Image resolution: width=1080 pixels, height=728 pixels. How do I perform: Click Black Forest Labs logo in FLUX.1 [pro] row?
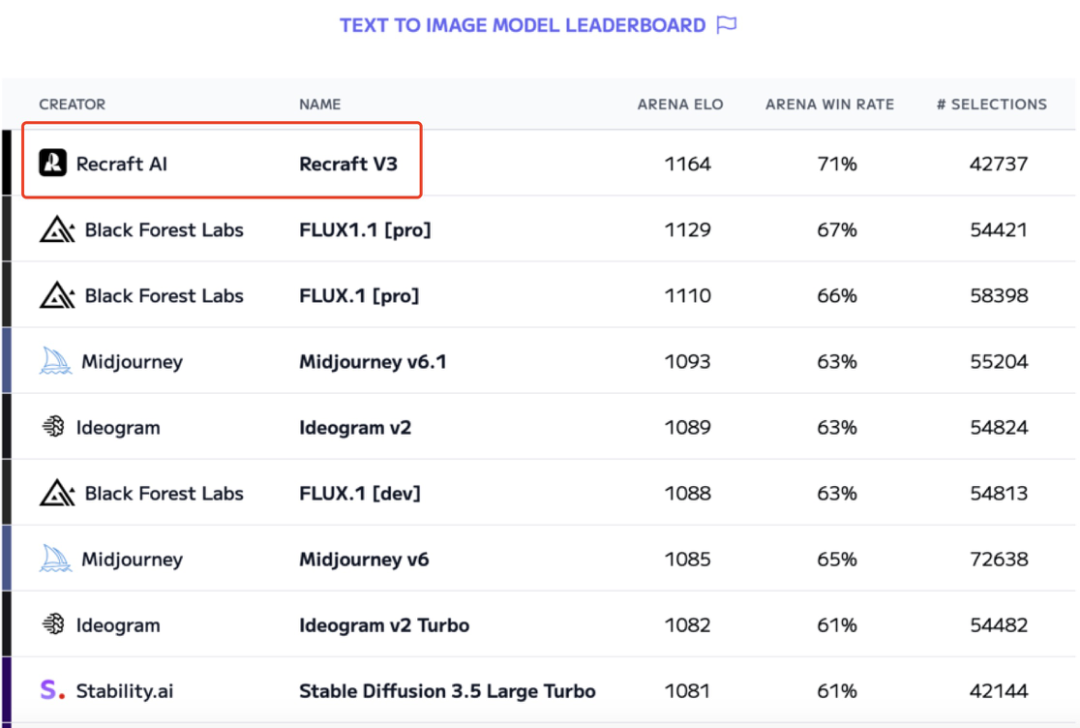[x=57, y=295]
